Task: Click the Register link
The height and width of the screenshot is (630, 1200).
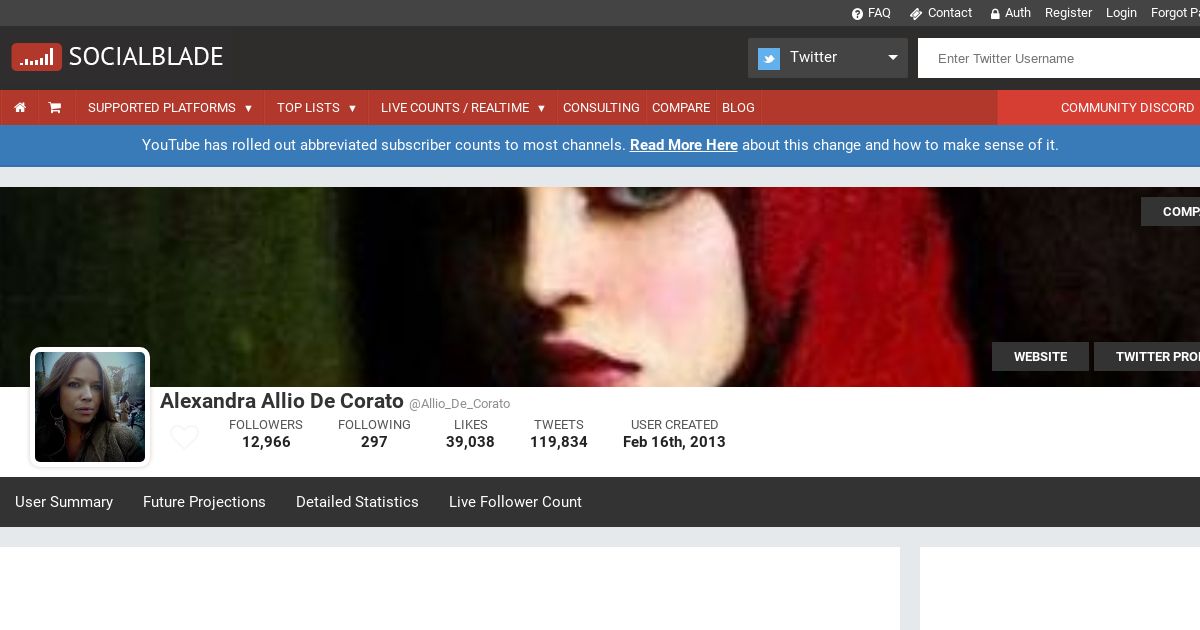Action: (x=1068, y=13)
